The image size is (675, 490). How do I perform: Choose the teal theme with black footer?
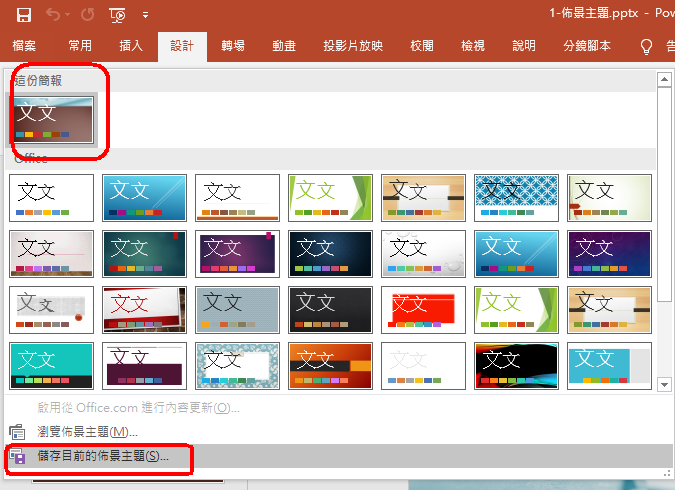pyautogui.click(x=51, y=366)
